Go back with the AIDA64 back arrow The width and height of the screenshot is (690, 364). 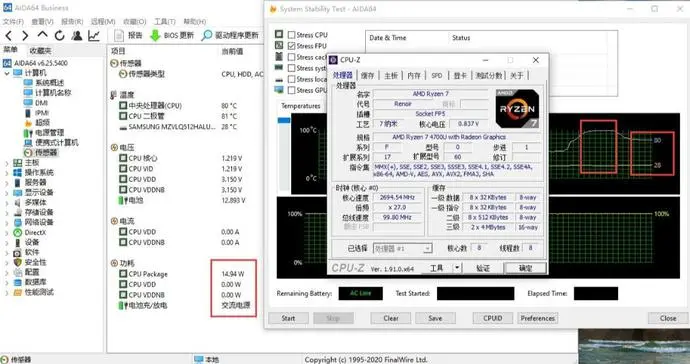[x=9, y=36]
